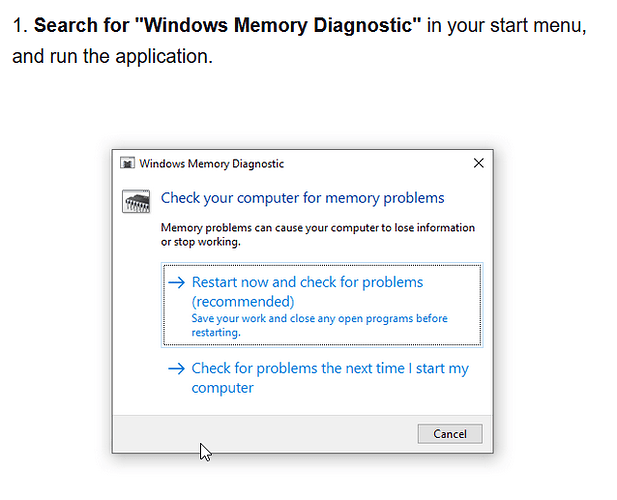Click the Check your computer for memory problems heading
The height and width of the screenshot is (500, 617).
[x=303, y=198]
